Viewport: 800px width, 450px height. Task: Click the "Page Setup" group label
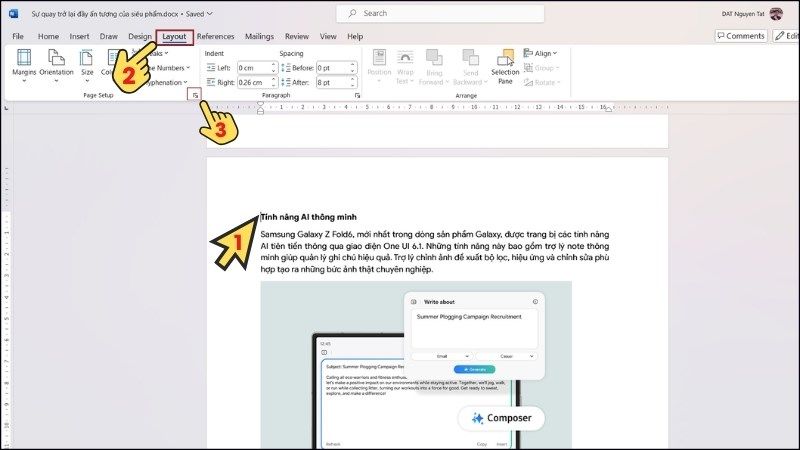point(98,95)
